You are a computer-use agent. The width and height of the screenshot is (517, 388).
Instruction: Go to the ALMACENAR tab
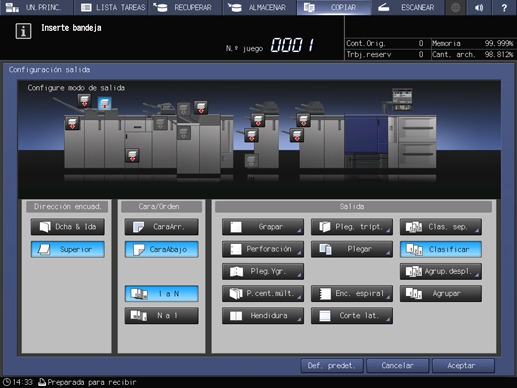[x=259, y=7]
